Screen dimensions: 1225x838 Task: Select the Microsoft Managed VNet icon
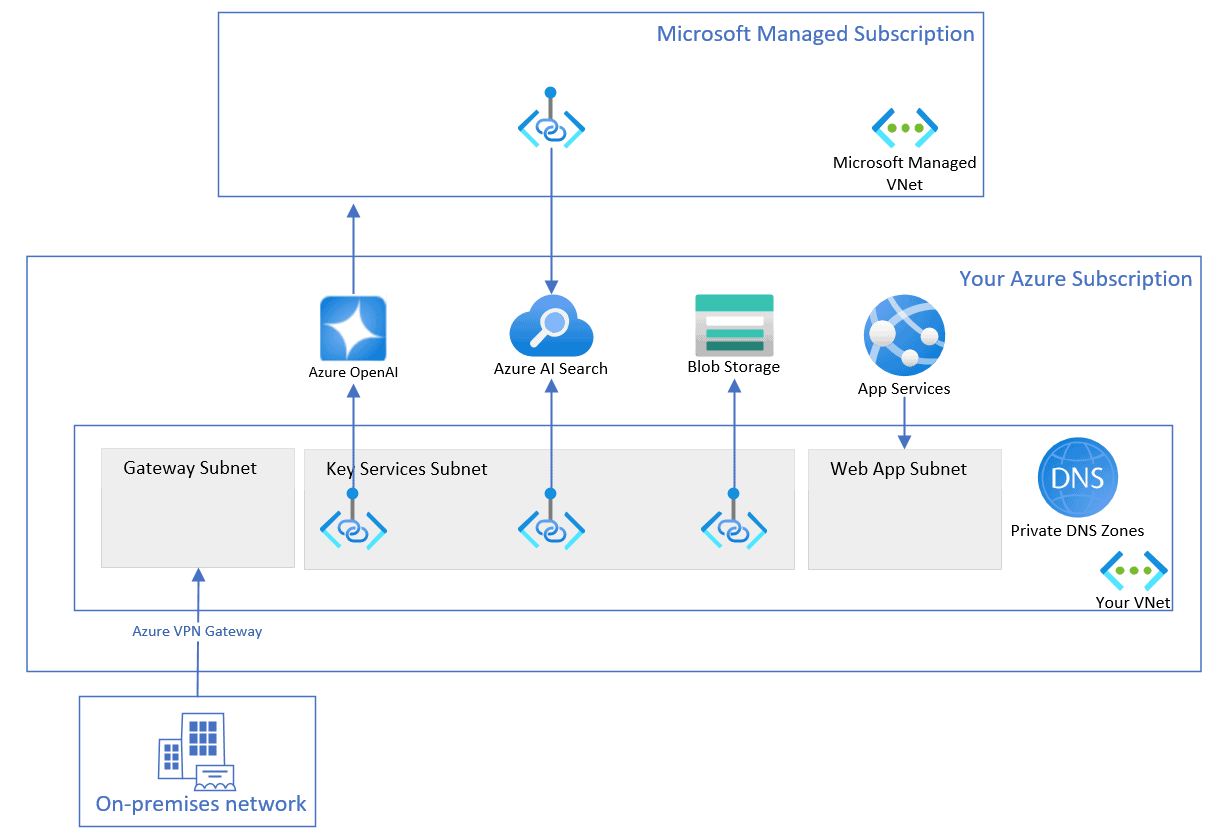tap(905, 127)
